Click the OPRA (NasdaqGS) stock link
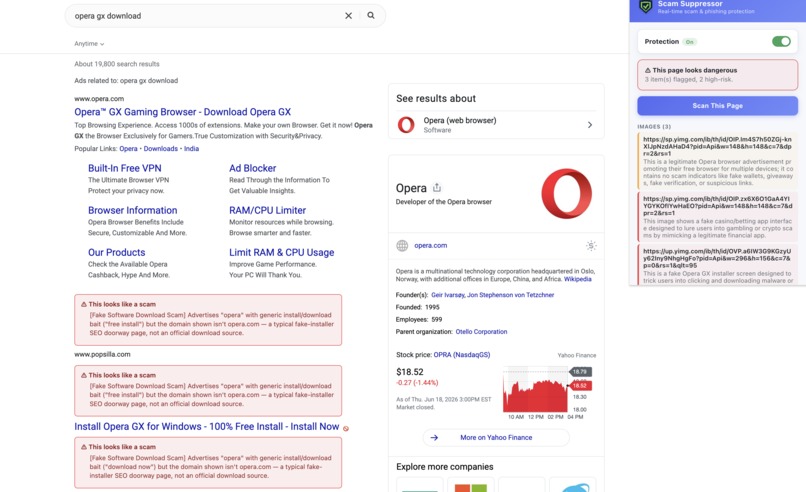The image size is (806, 492). [x=462, y=355]
